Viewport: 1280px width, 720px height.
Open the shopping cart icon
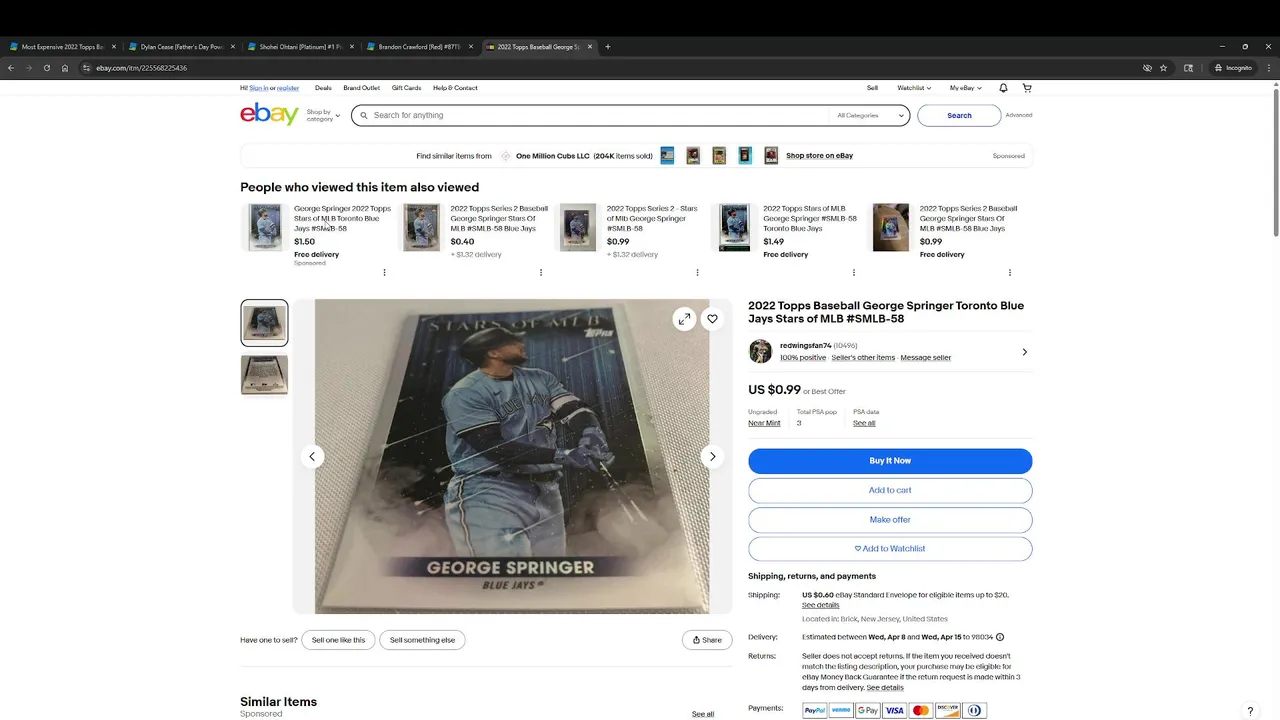click(1027, 88)
